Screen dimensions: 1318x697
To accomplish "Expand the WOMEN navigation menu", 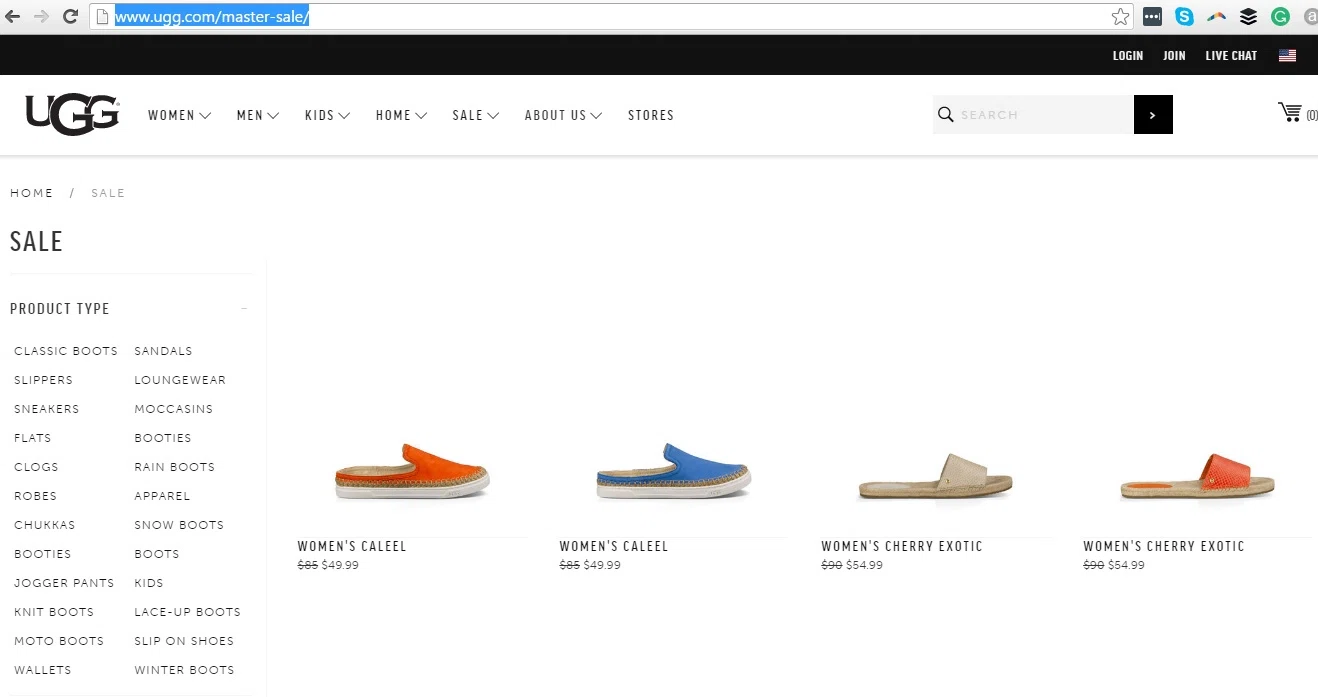I will tap(179, 115).
